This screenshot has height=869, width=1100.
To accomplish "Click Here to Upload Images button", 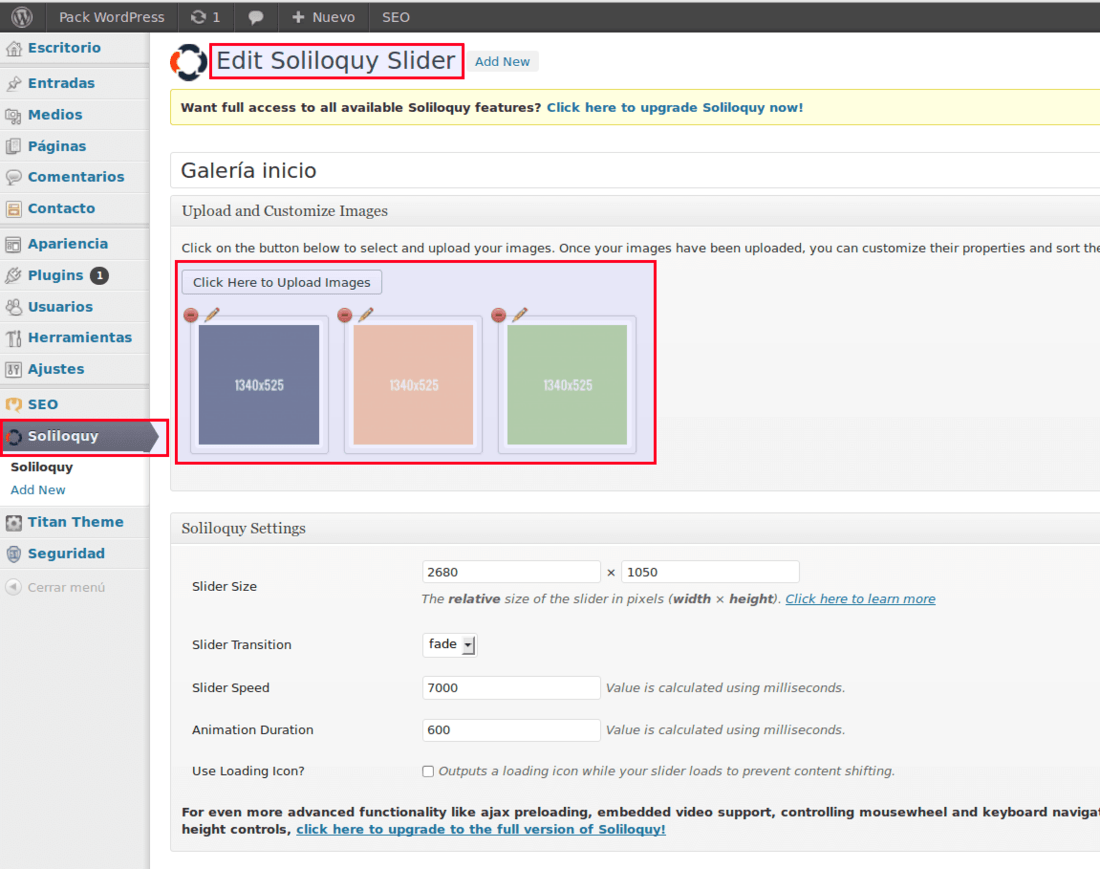I will tap(282, 283).
